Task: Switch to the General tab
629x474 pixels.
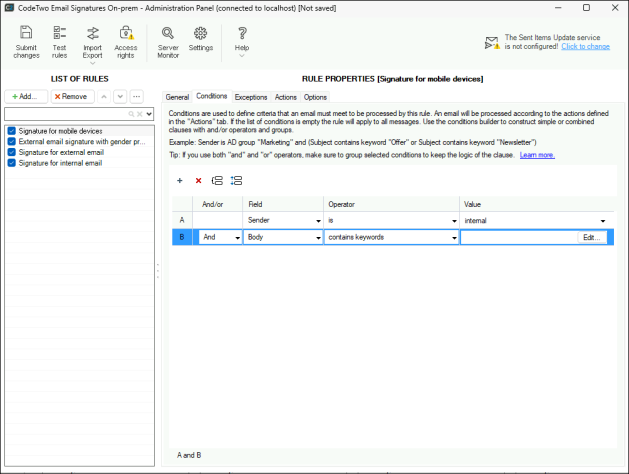Action: [x=177, y=97]
